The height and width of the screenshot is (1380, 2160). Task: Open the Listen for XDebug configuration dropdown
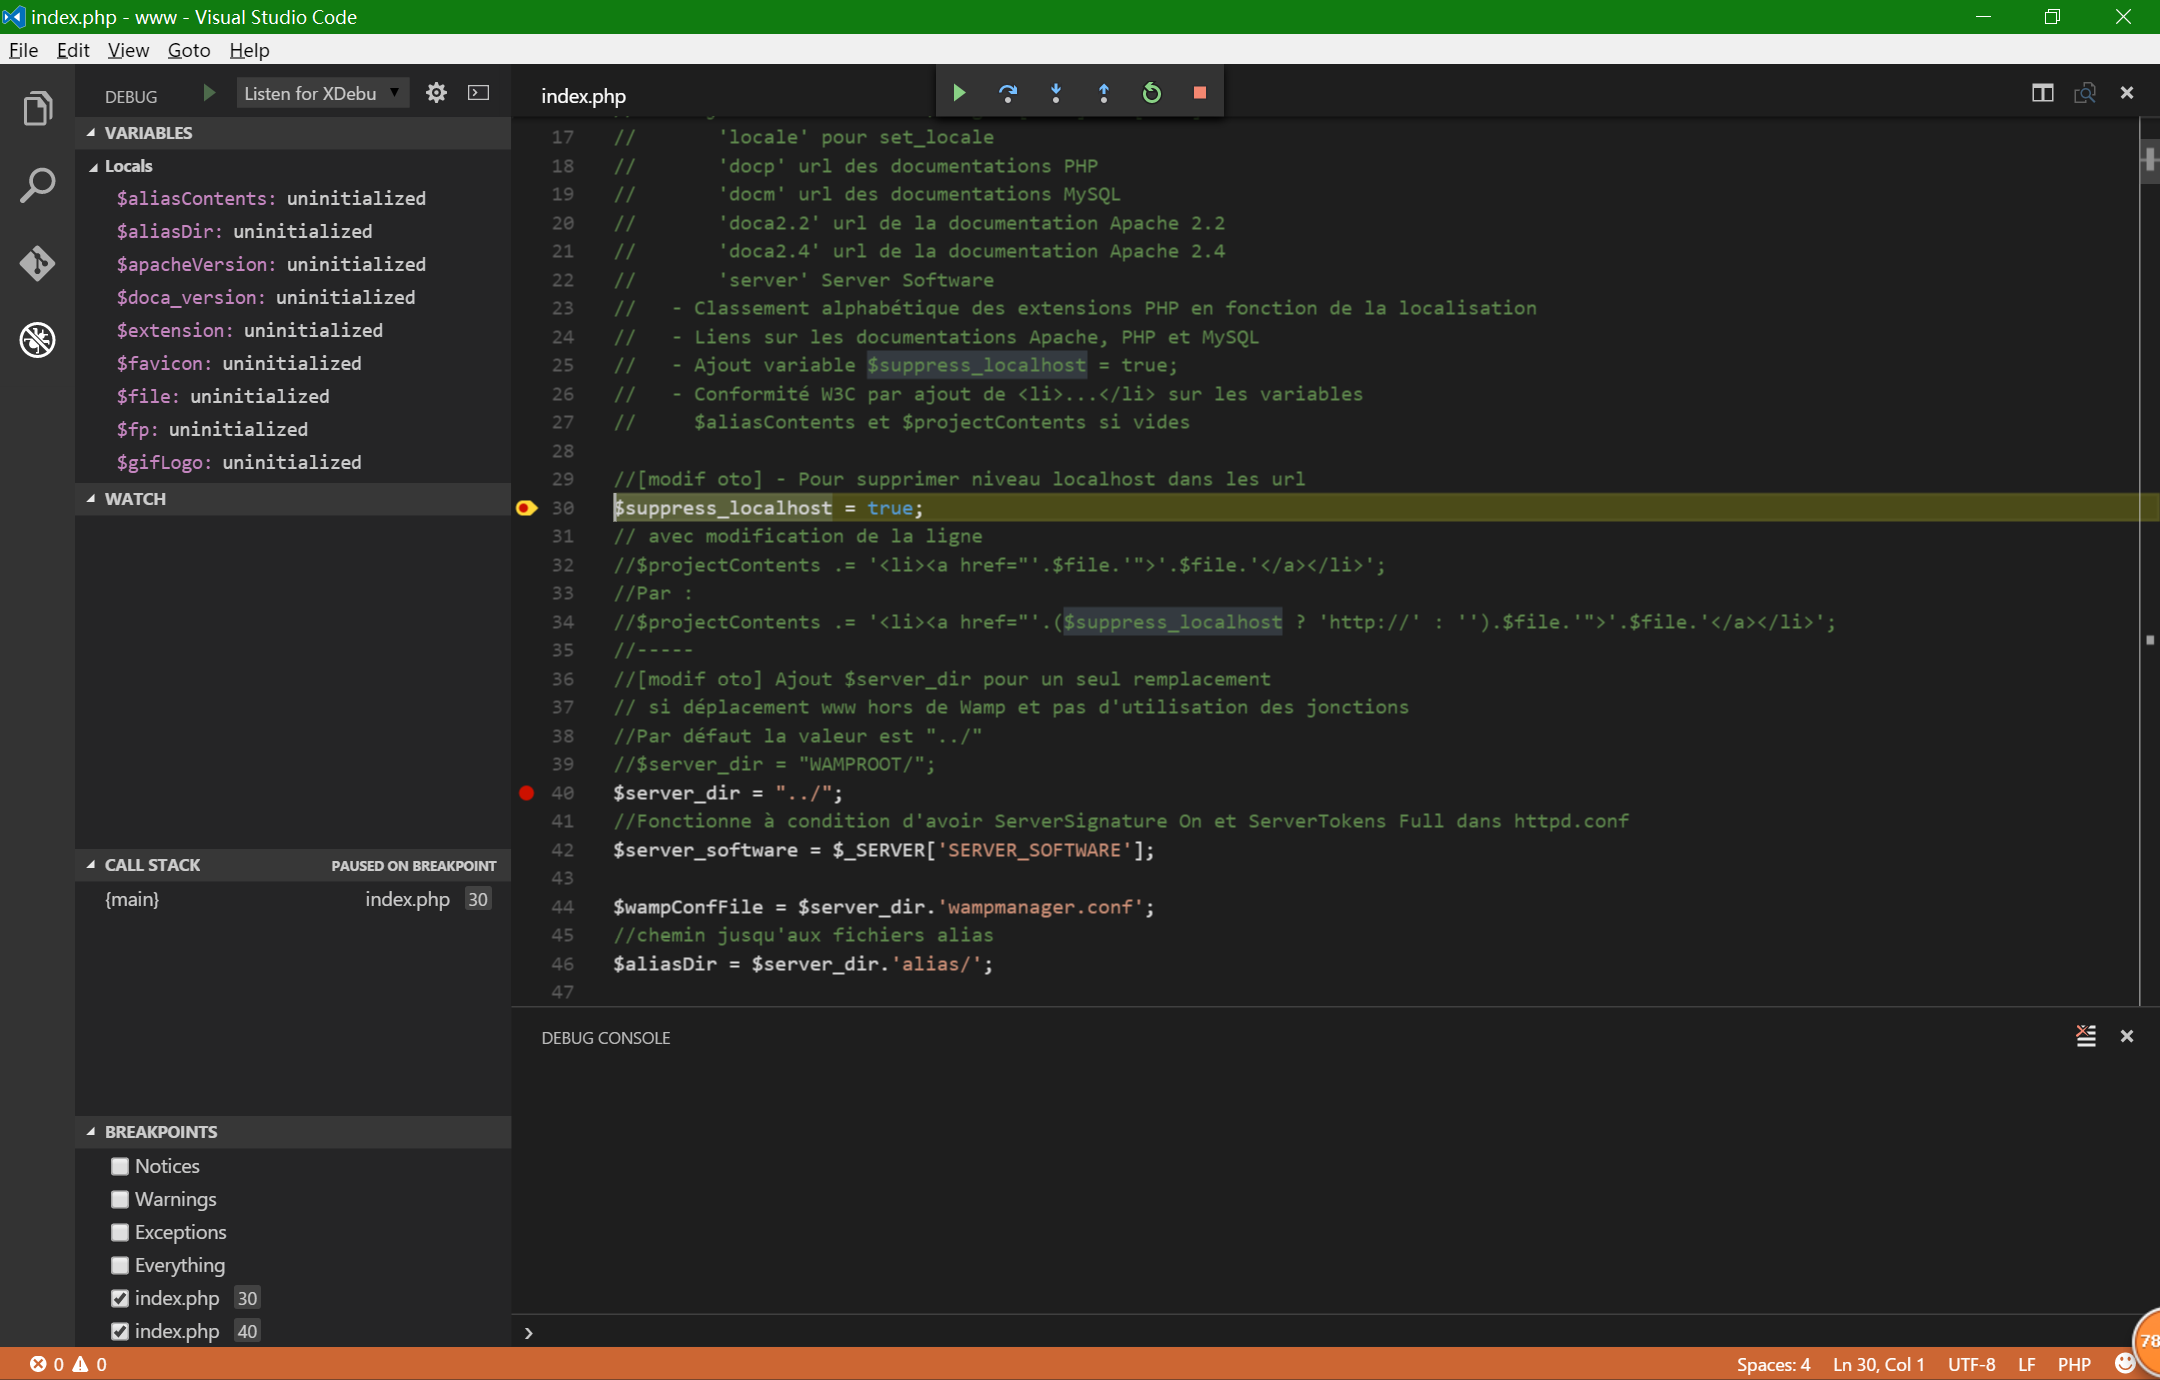[322, 93]
